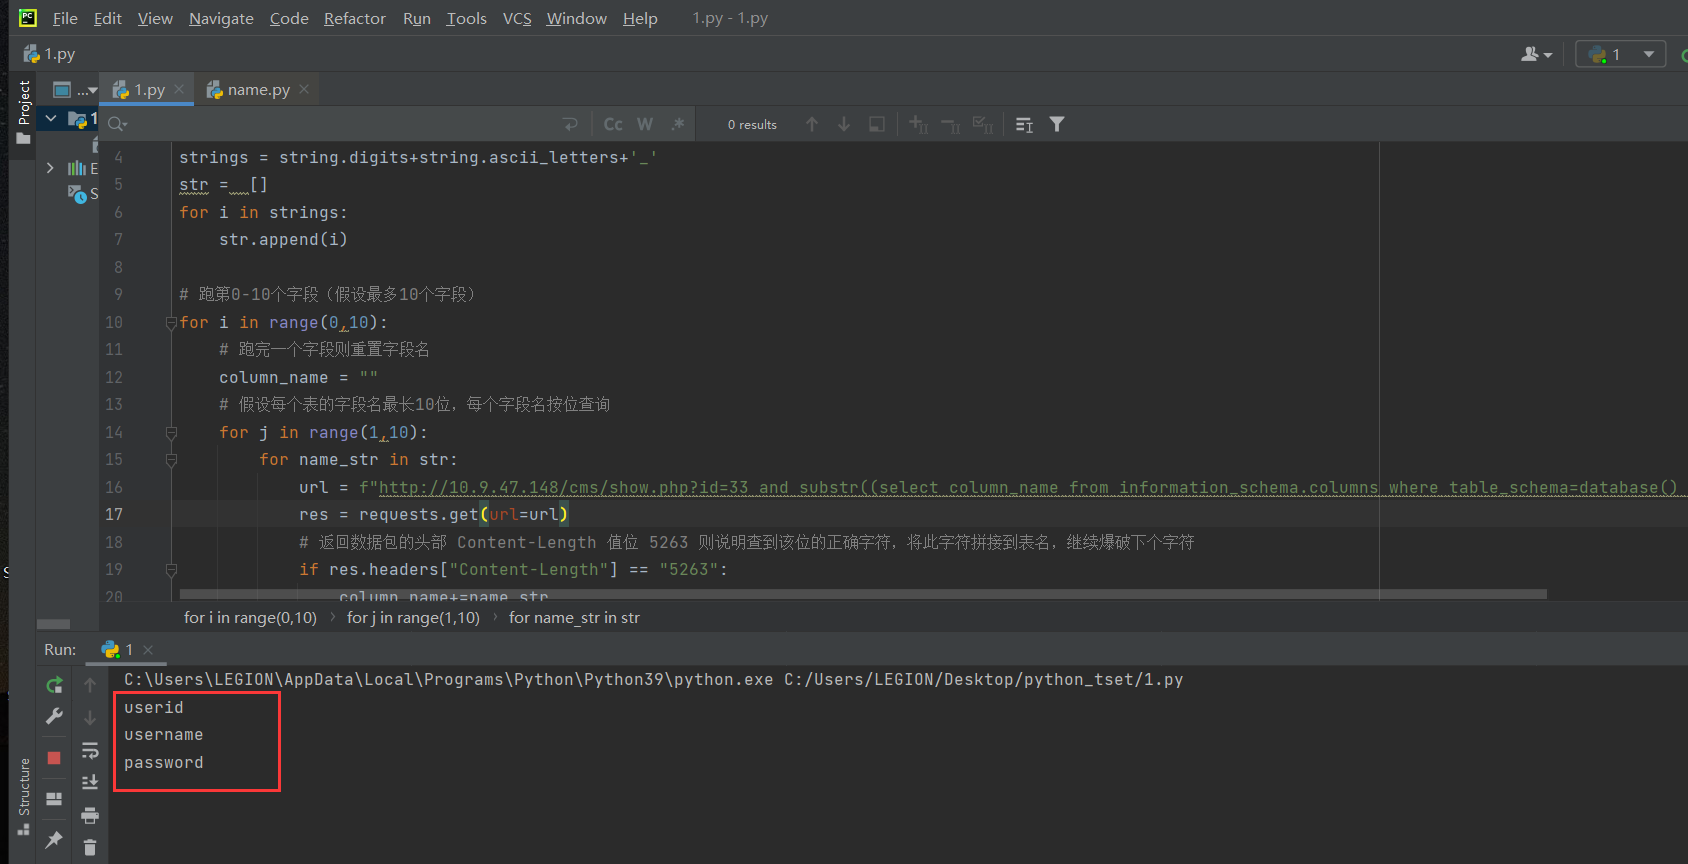Click the down stack trace arrow in Run panel
This screenshot has width=1688, height=864.
point(90,717)
